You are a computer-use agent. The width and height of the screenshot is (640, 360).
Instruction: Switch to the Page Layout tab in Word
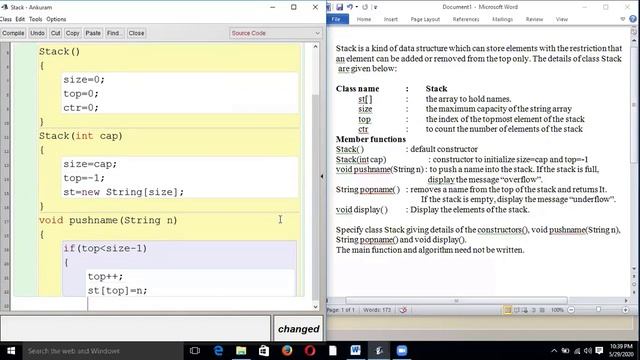coord(425,19)
